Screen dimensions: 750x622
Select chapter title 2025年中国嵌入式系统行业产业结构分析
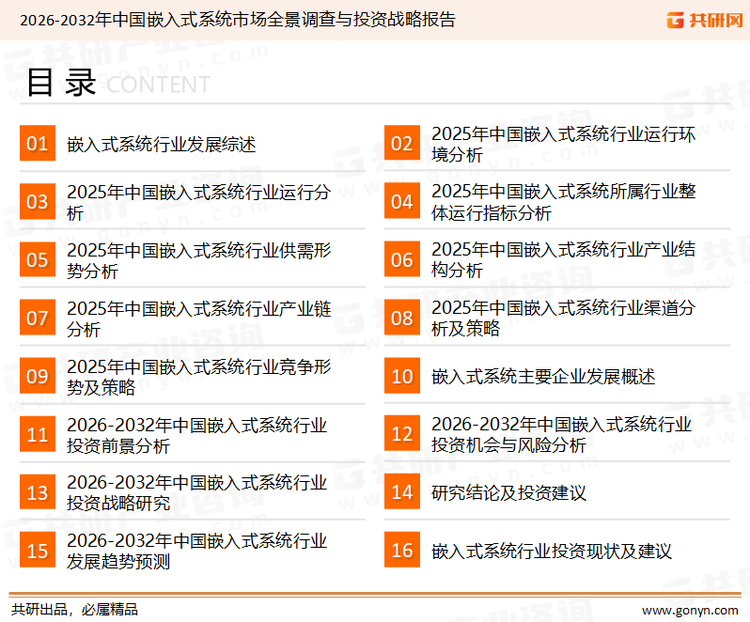[563, 259]
